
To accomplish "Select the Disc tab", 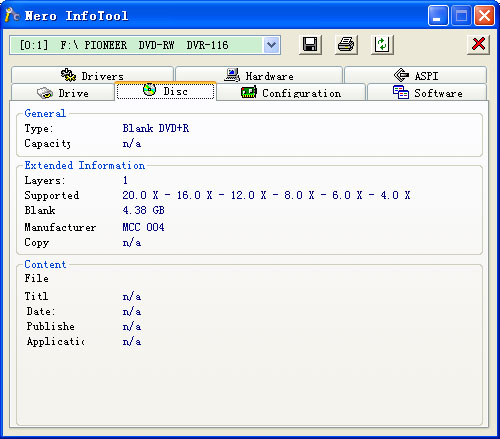I will pos(166,91).
